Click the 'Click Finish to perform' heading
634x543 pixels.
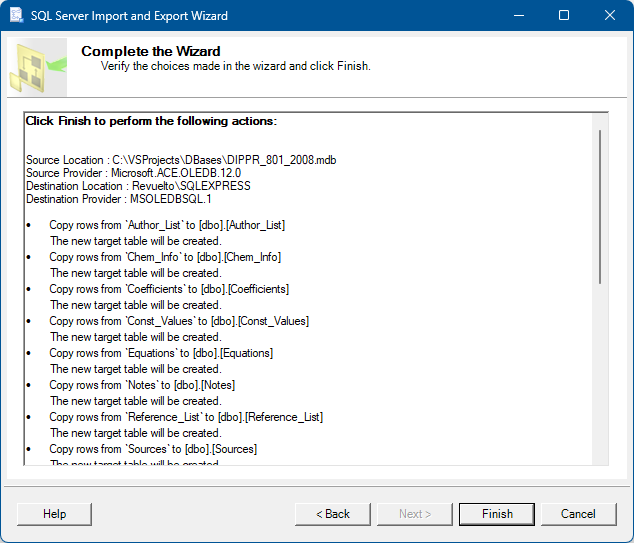(x=151, y=121)
